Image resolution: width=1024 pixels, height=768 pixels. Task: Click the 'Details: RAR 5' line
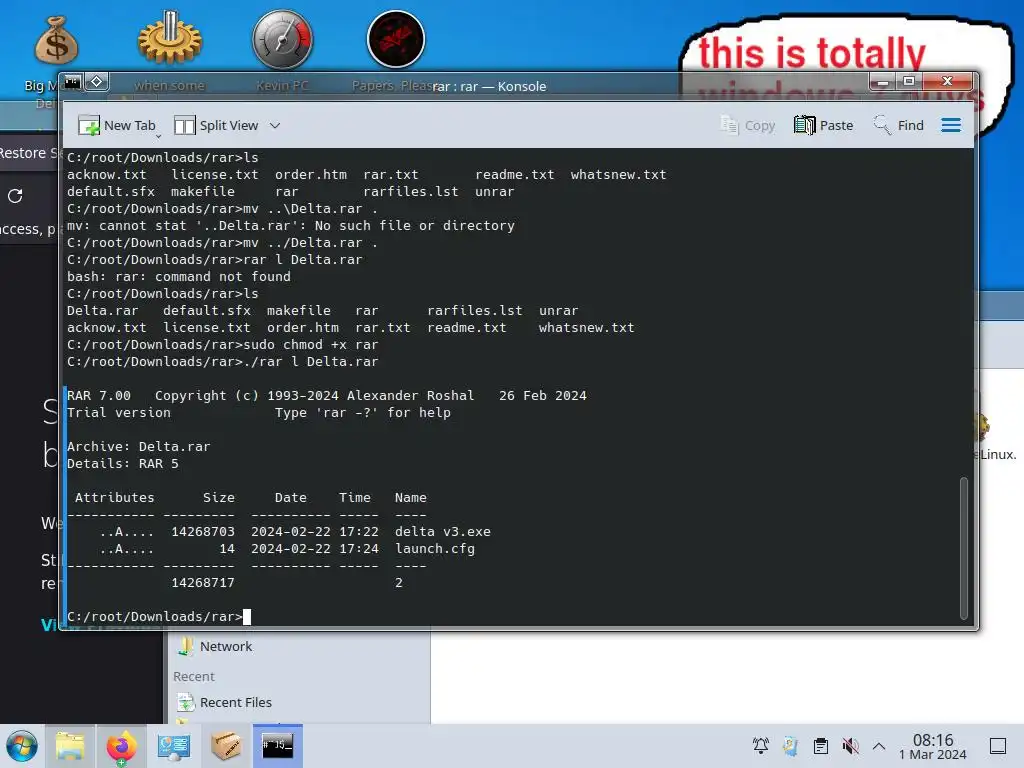pyautogui.click(x=123, y=464)
